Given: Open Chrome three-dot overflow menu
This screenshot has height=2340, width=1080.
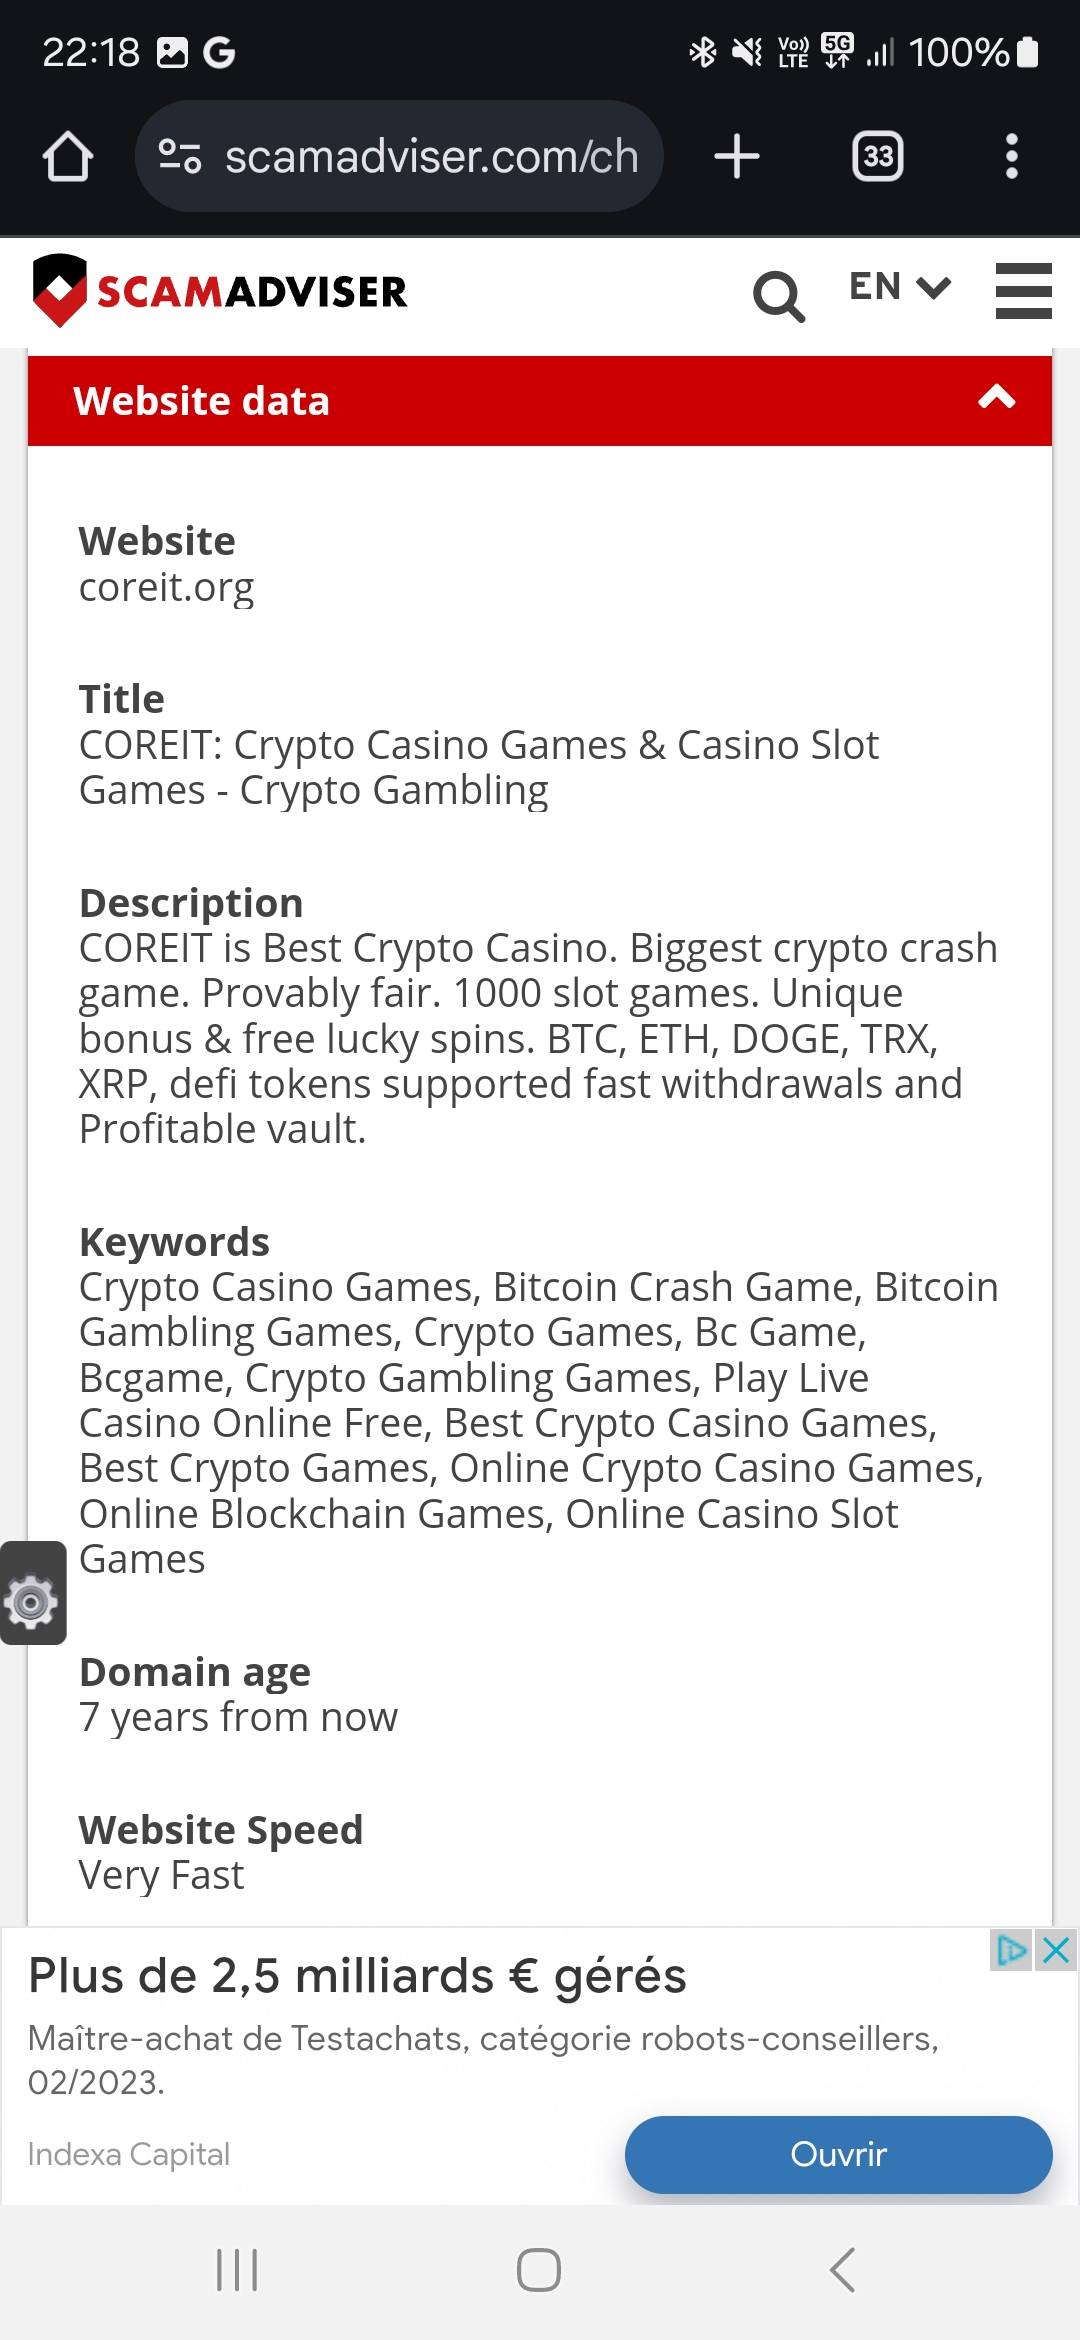Looking at the screenshot, I should 1012,156.
